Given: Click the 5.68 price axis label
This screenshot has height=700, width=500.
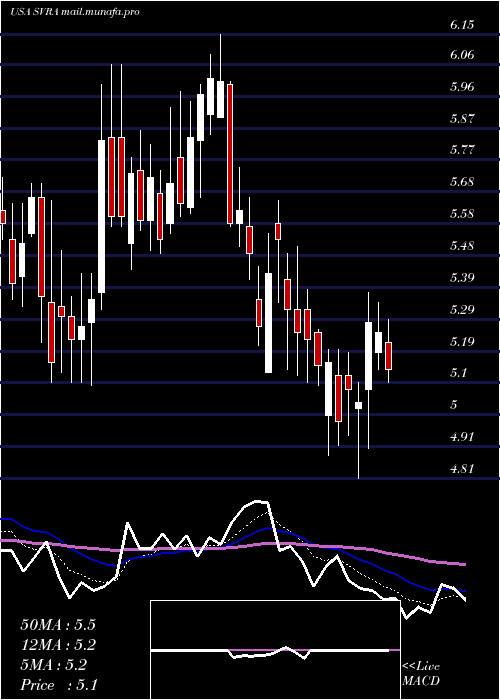Looking at the screenshot, I should (x=462, y=182).
